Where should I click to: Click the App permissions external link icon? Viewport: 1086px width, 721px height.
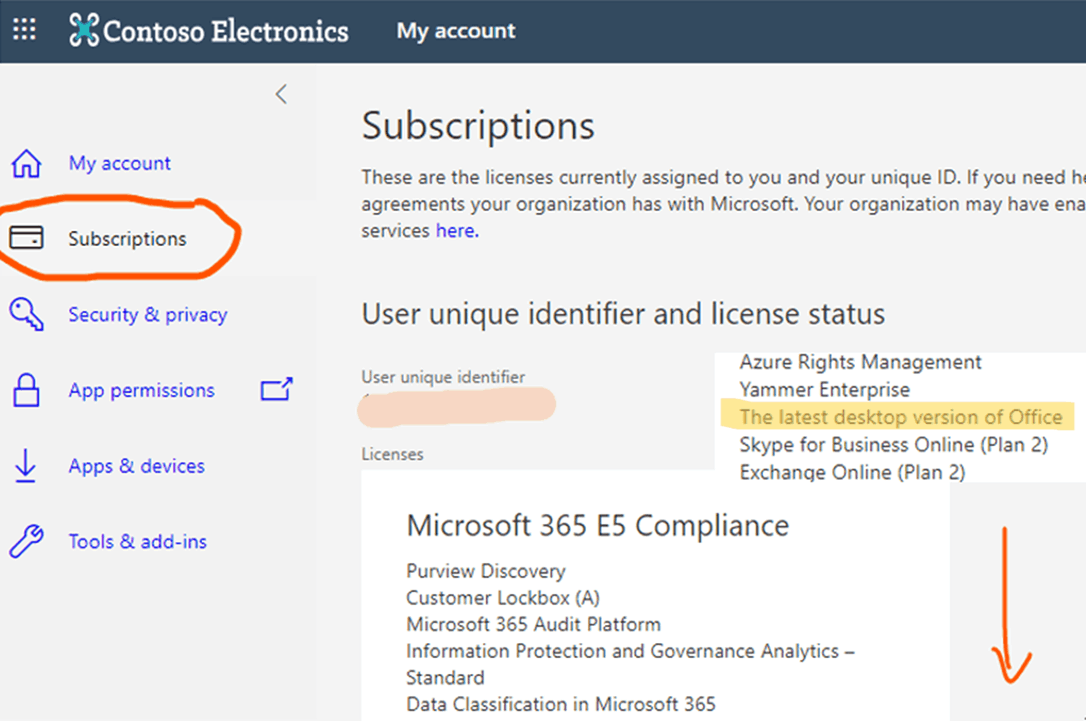click(276, 389)
